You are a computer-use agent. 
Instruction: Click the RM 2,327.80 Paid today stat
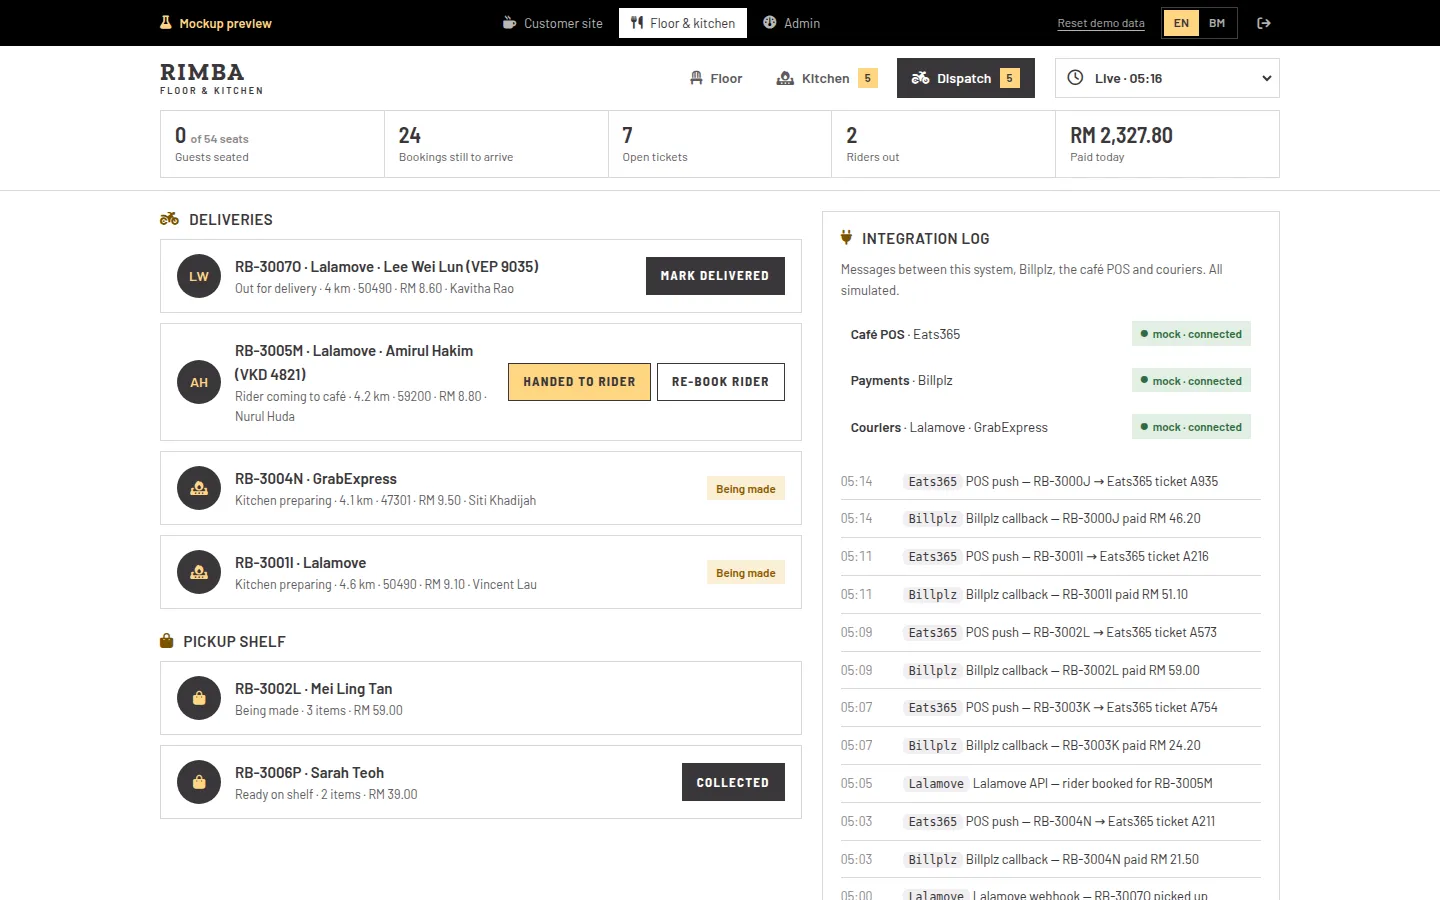pyautogui.click(x=1167, y=144)
